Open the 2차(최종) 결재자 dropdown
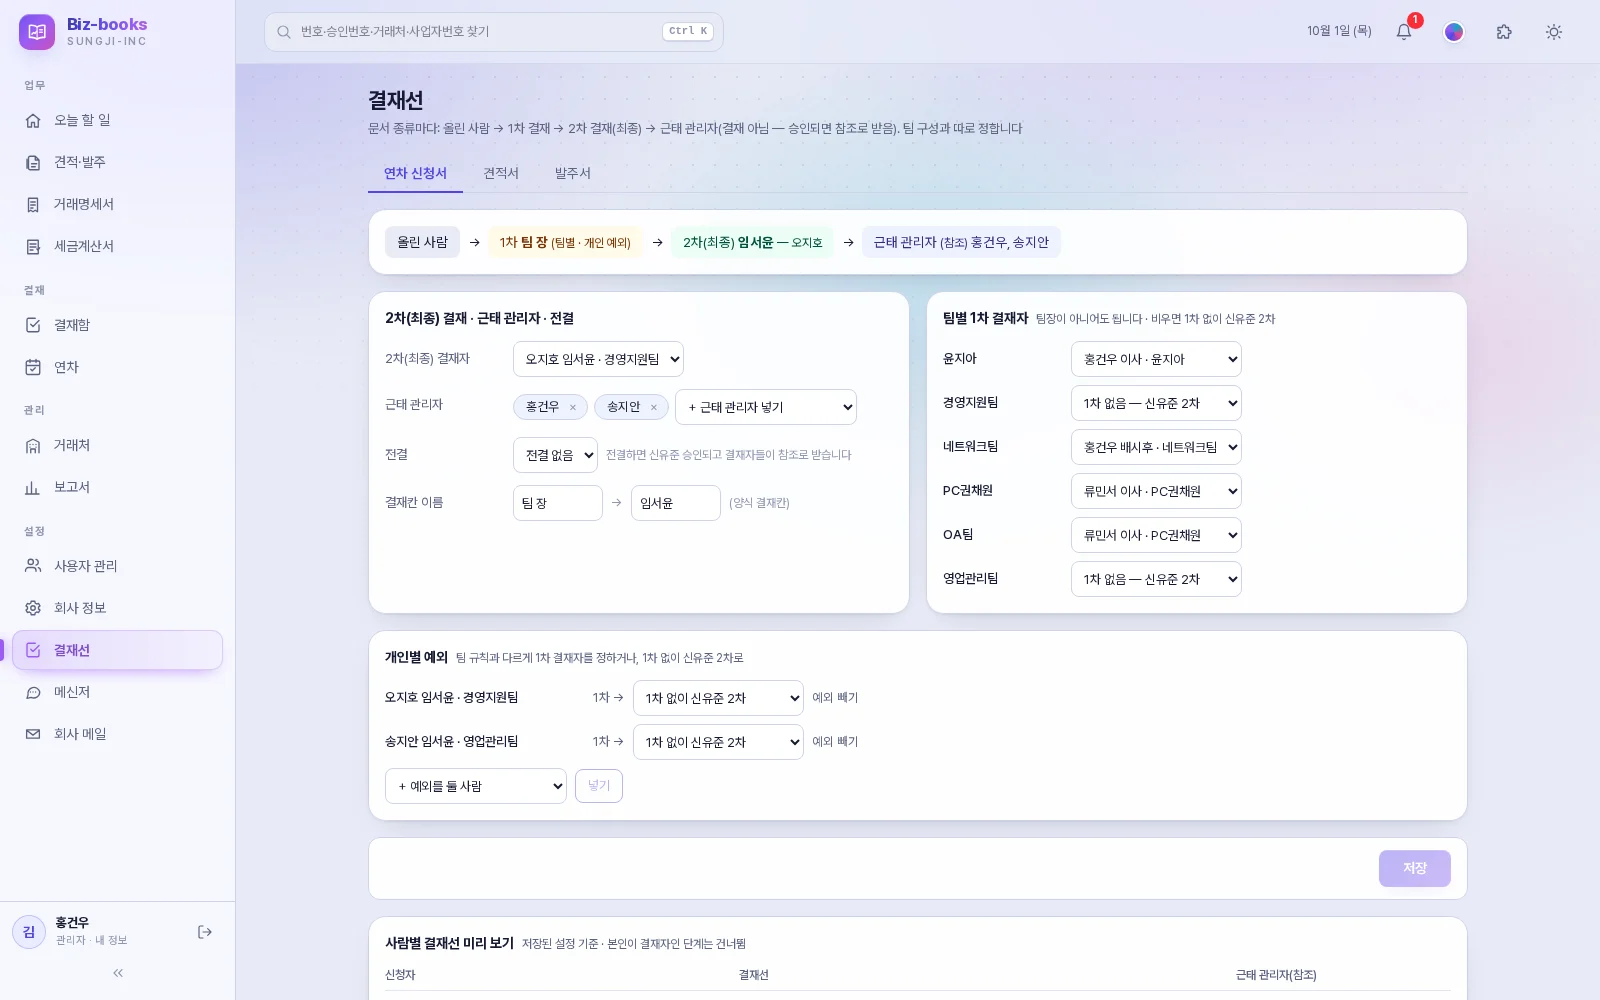Screen dimensions: 1600x1000 click(x=598, y=359)
